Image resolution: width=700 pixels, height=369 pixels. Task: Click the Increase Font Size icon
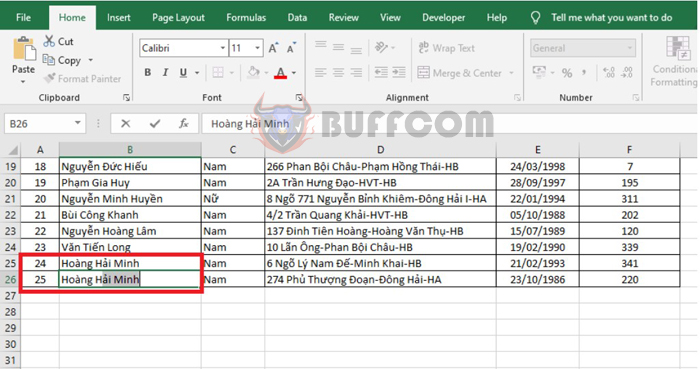273,48
